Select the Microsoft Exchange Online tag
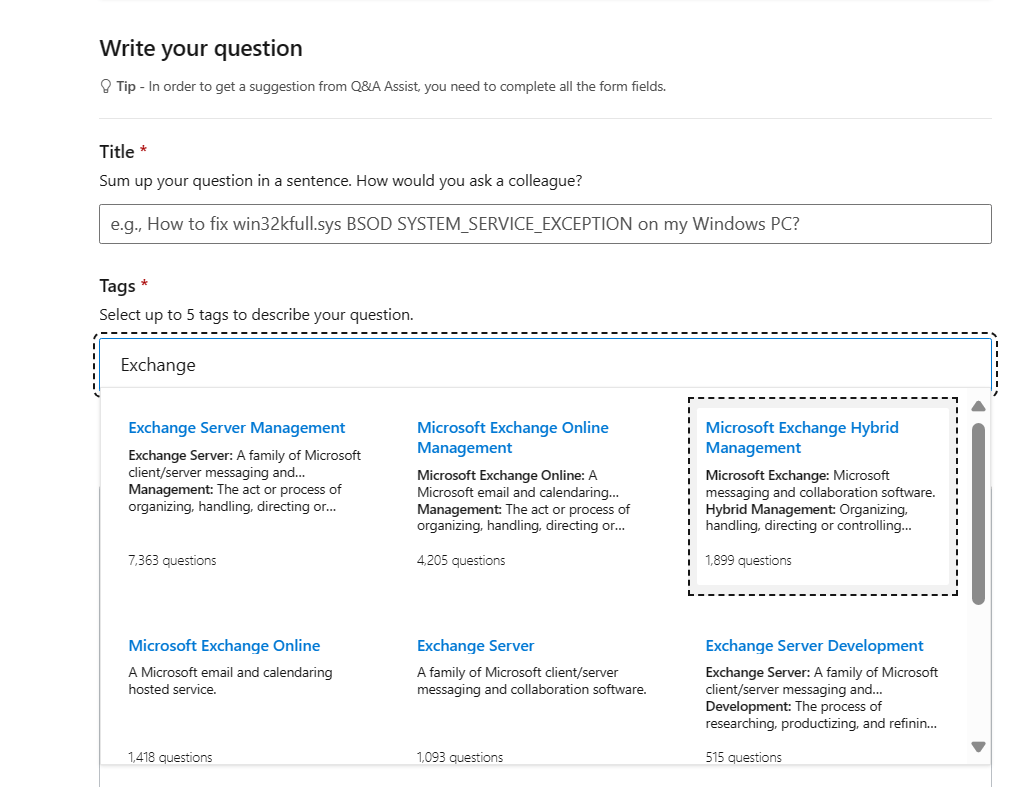Viewport: 1020px width, 787px height. (x=224, y=645)
